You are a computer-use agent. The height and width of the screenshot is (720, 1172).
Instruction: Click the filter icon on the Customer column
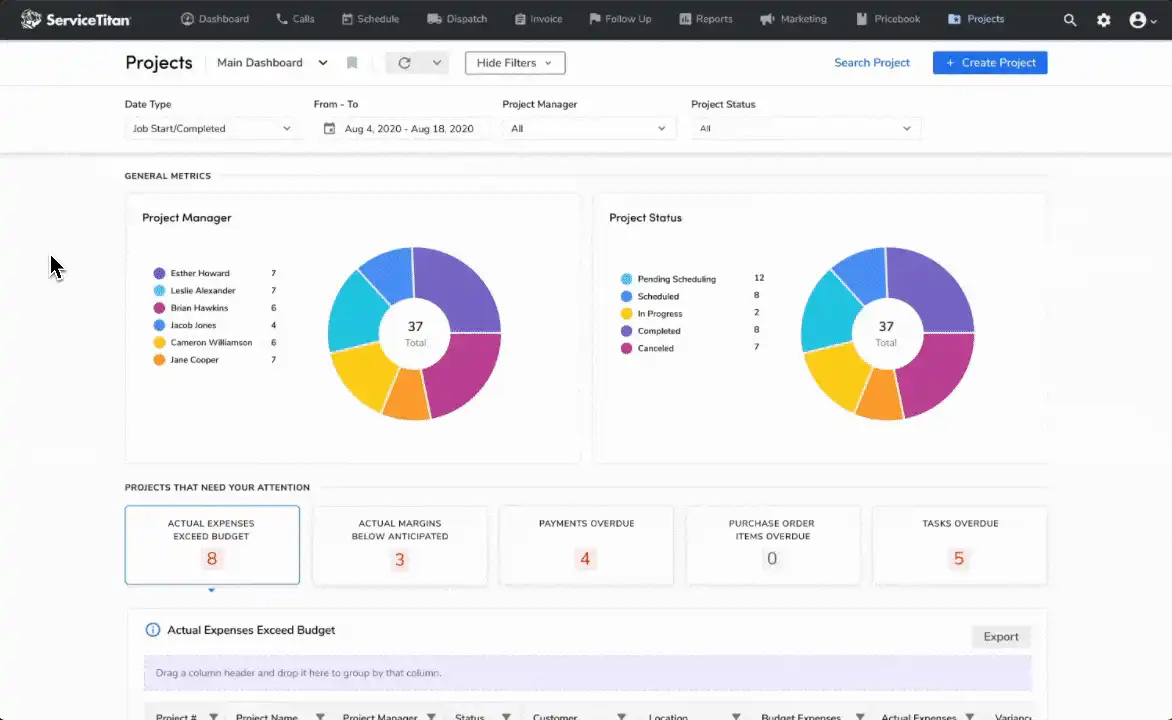621,716
